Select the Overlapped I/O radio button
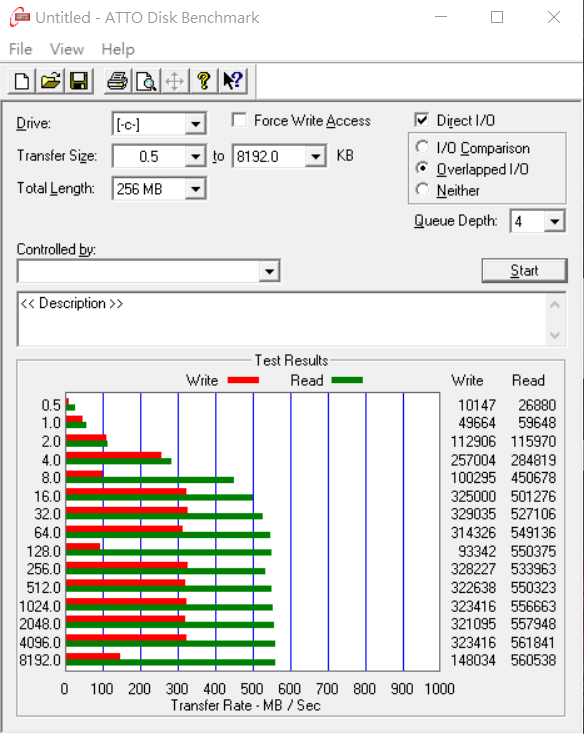584x734 pixels. [x=422, y=168]
